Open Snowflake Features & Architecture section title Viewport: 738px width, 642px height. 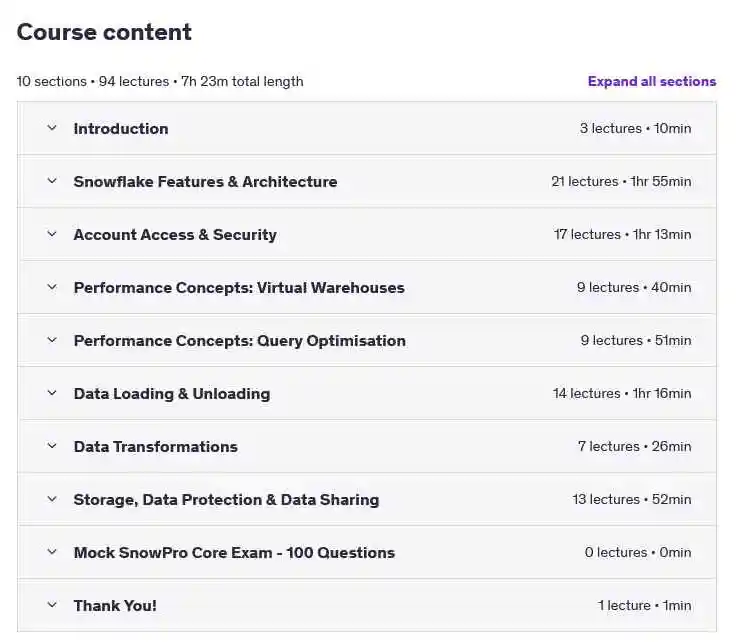point(205,182)
